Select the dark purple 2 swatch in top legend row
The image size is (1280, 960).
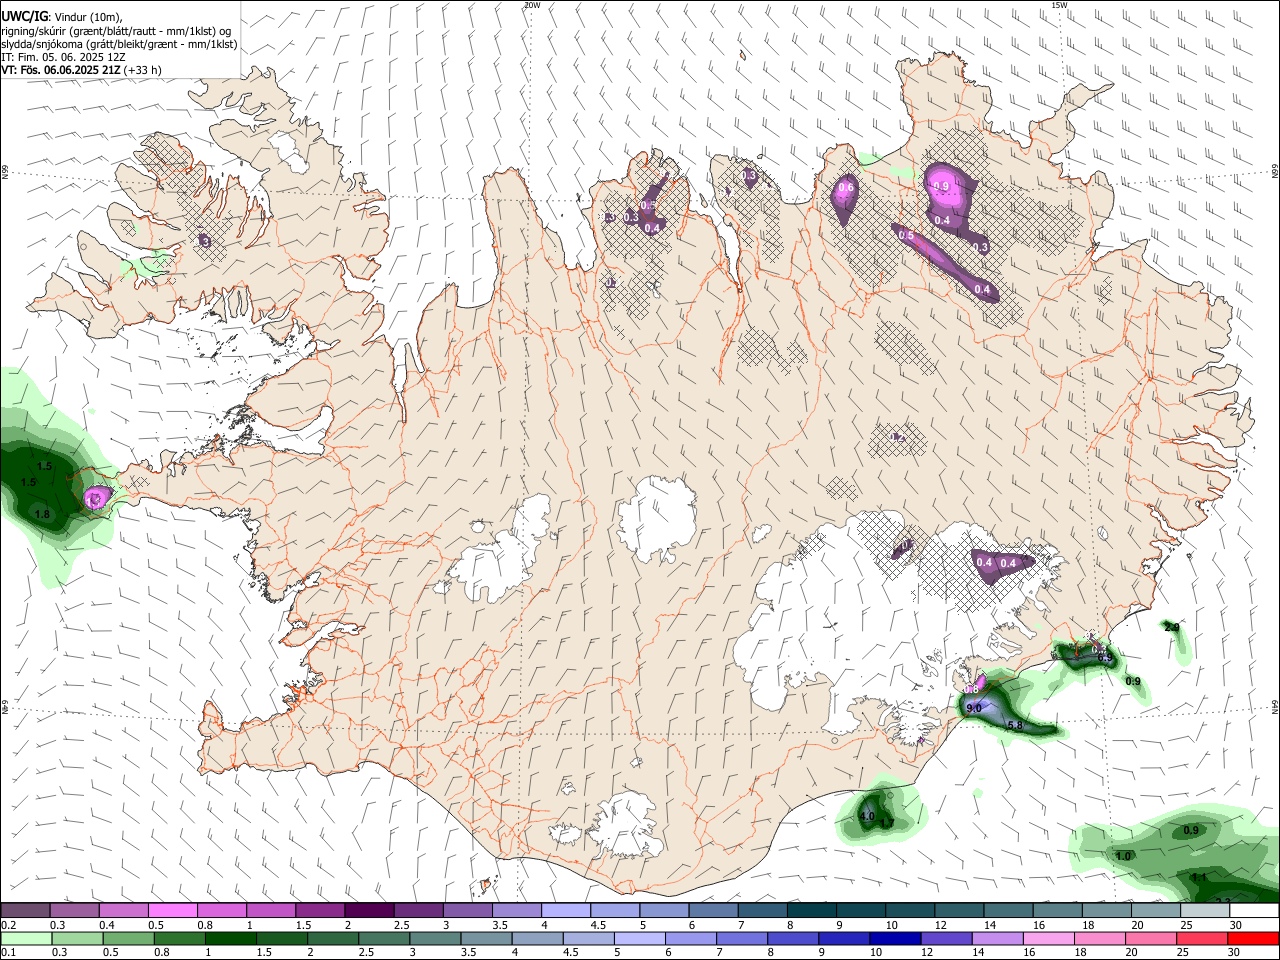click(x=369, y=911)
